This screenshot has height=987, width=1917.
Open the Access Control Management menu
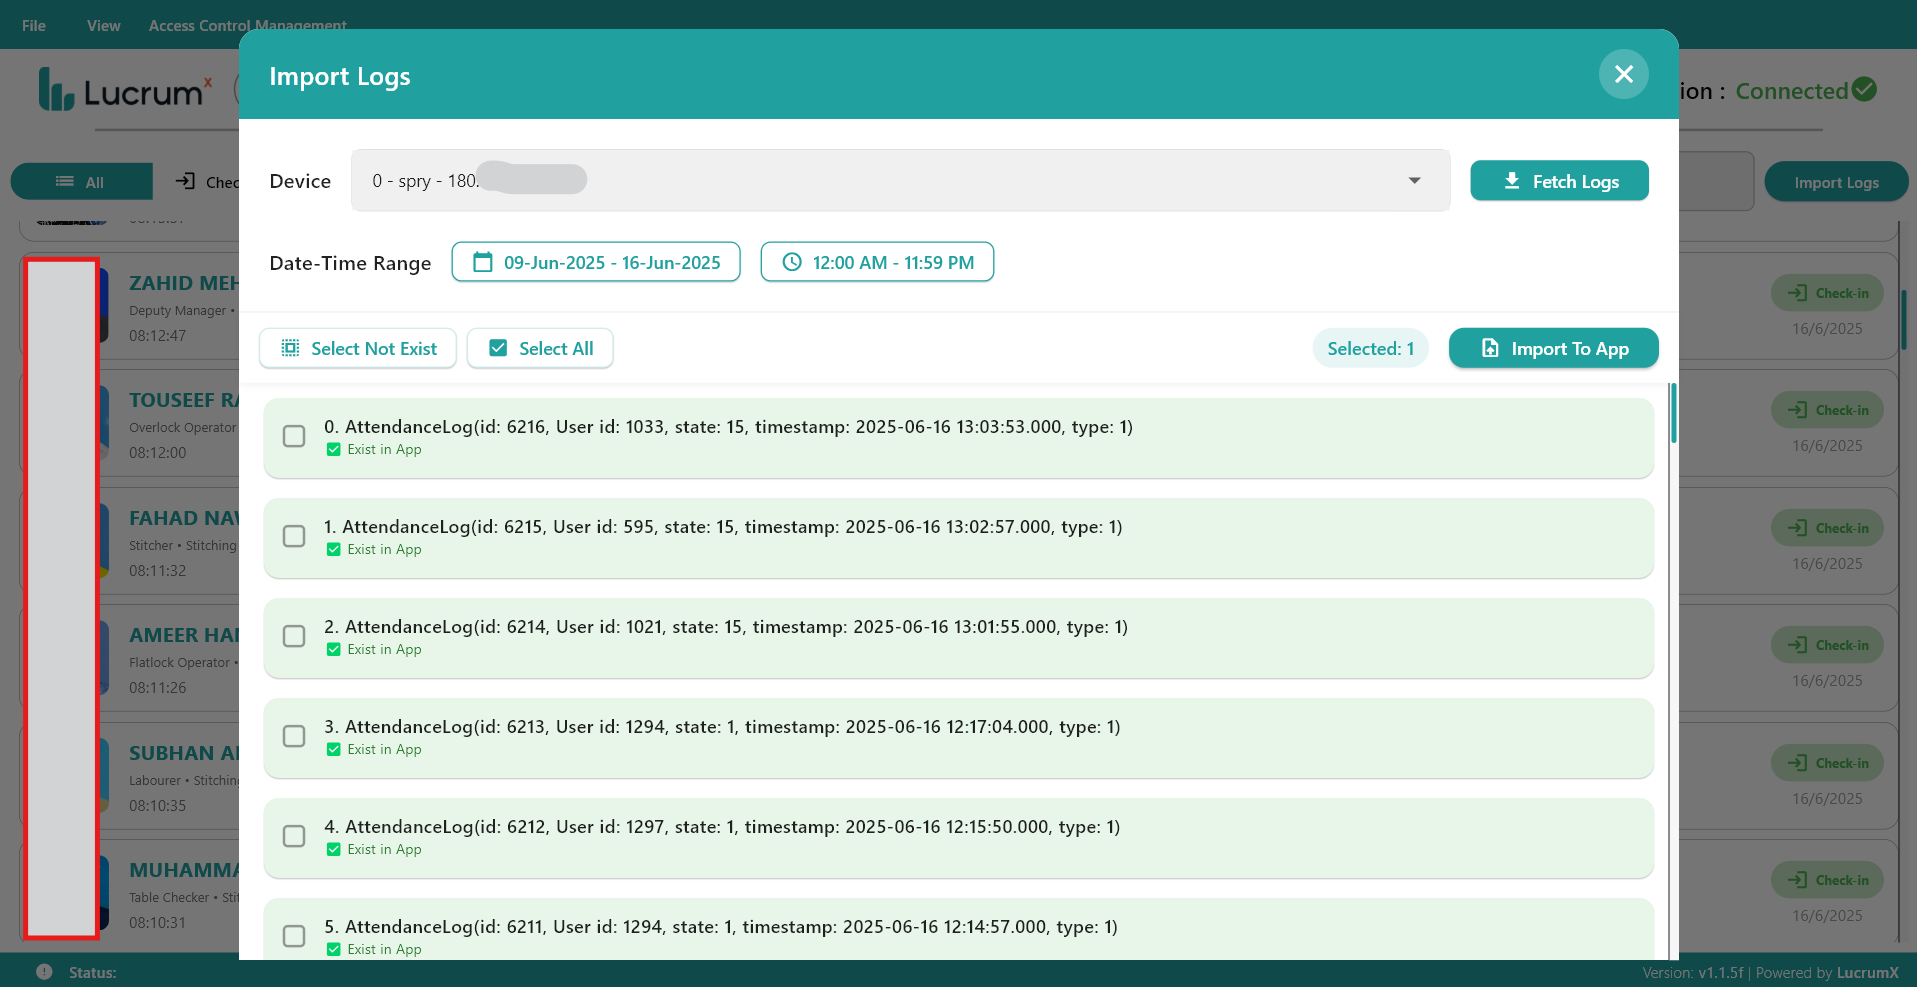pyautogui.click(x=248, y=25)
